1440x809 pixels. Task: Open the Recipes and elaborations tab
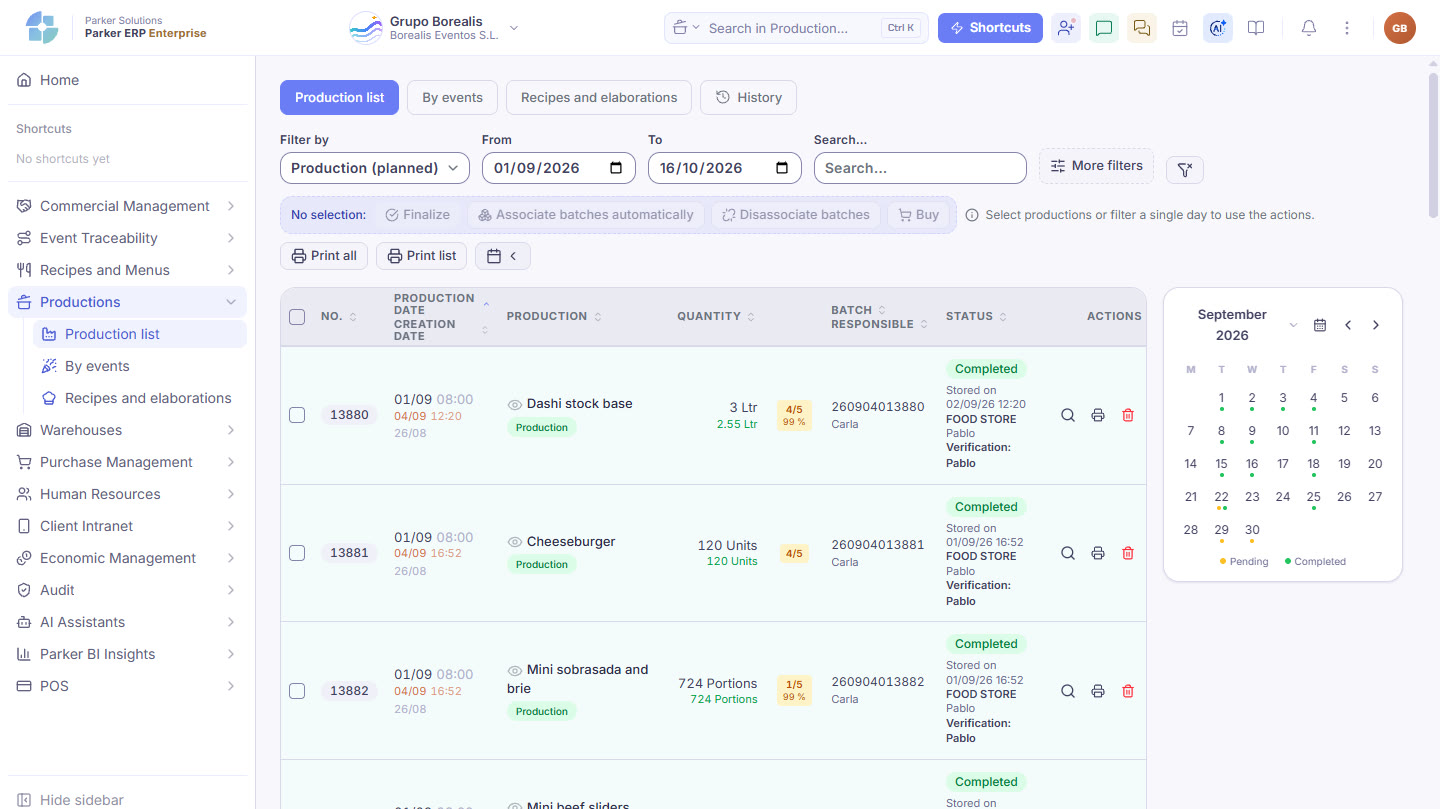[x=599, y=98]
